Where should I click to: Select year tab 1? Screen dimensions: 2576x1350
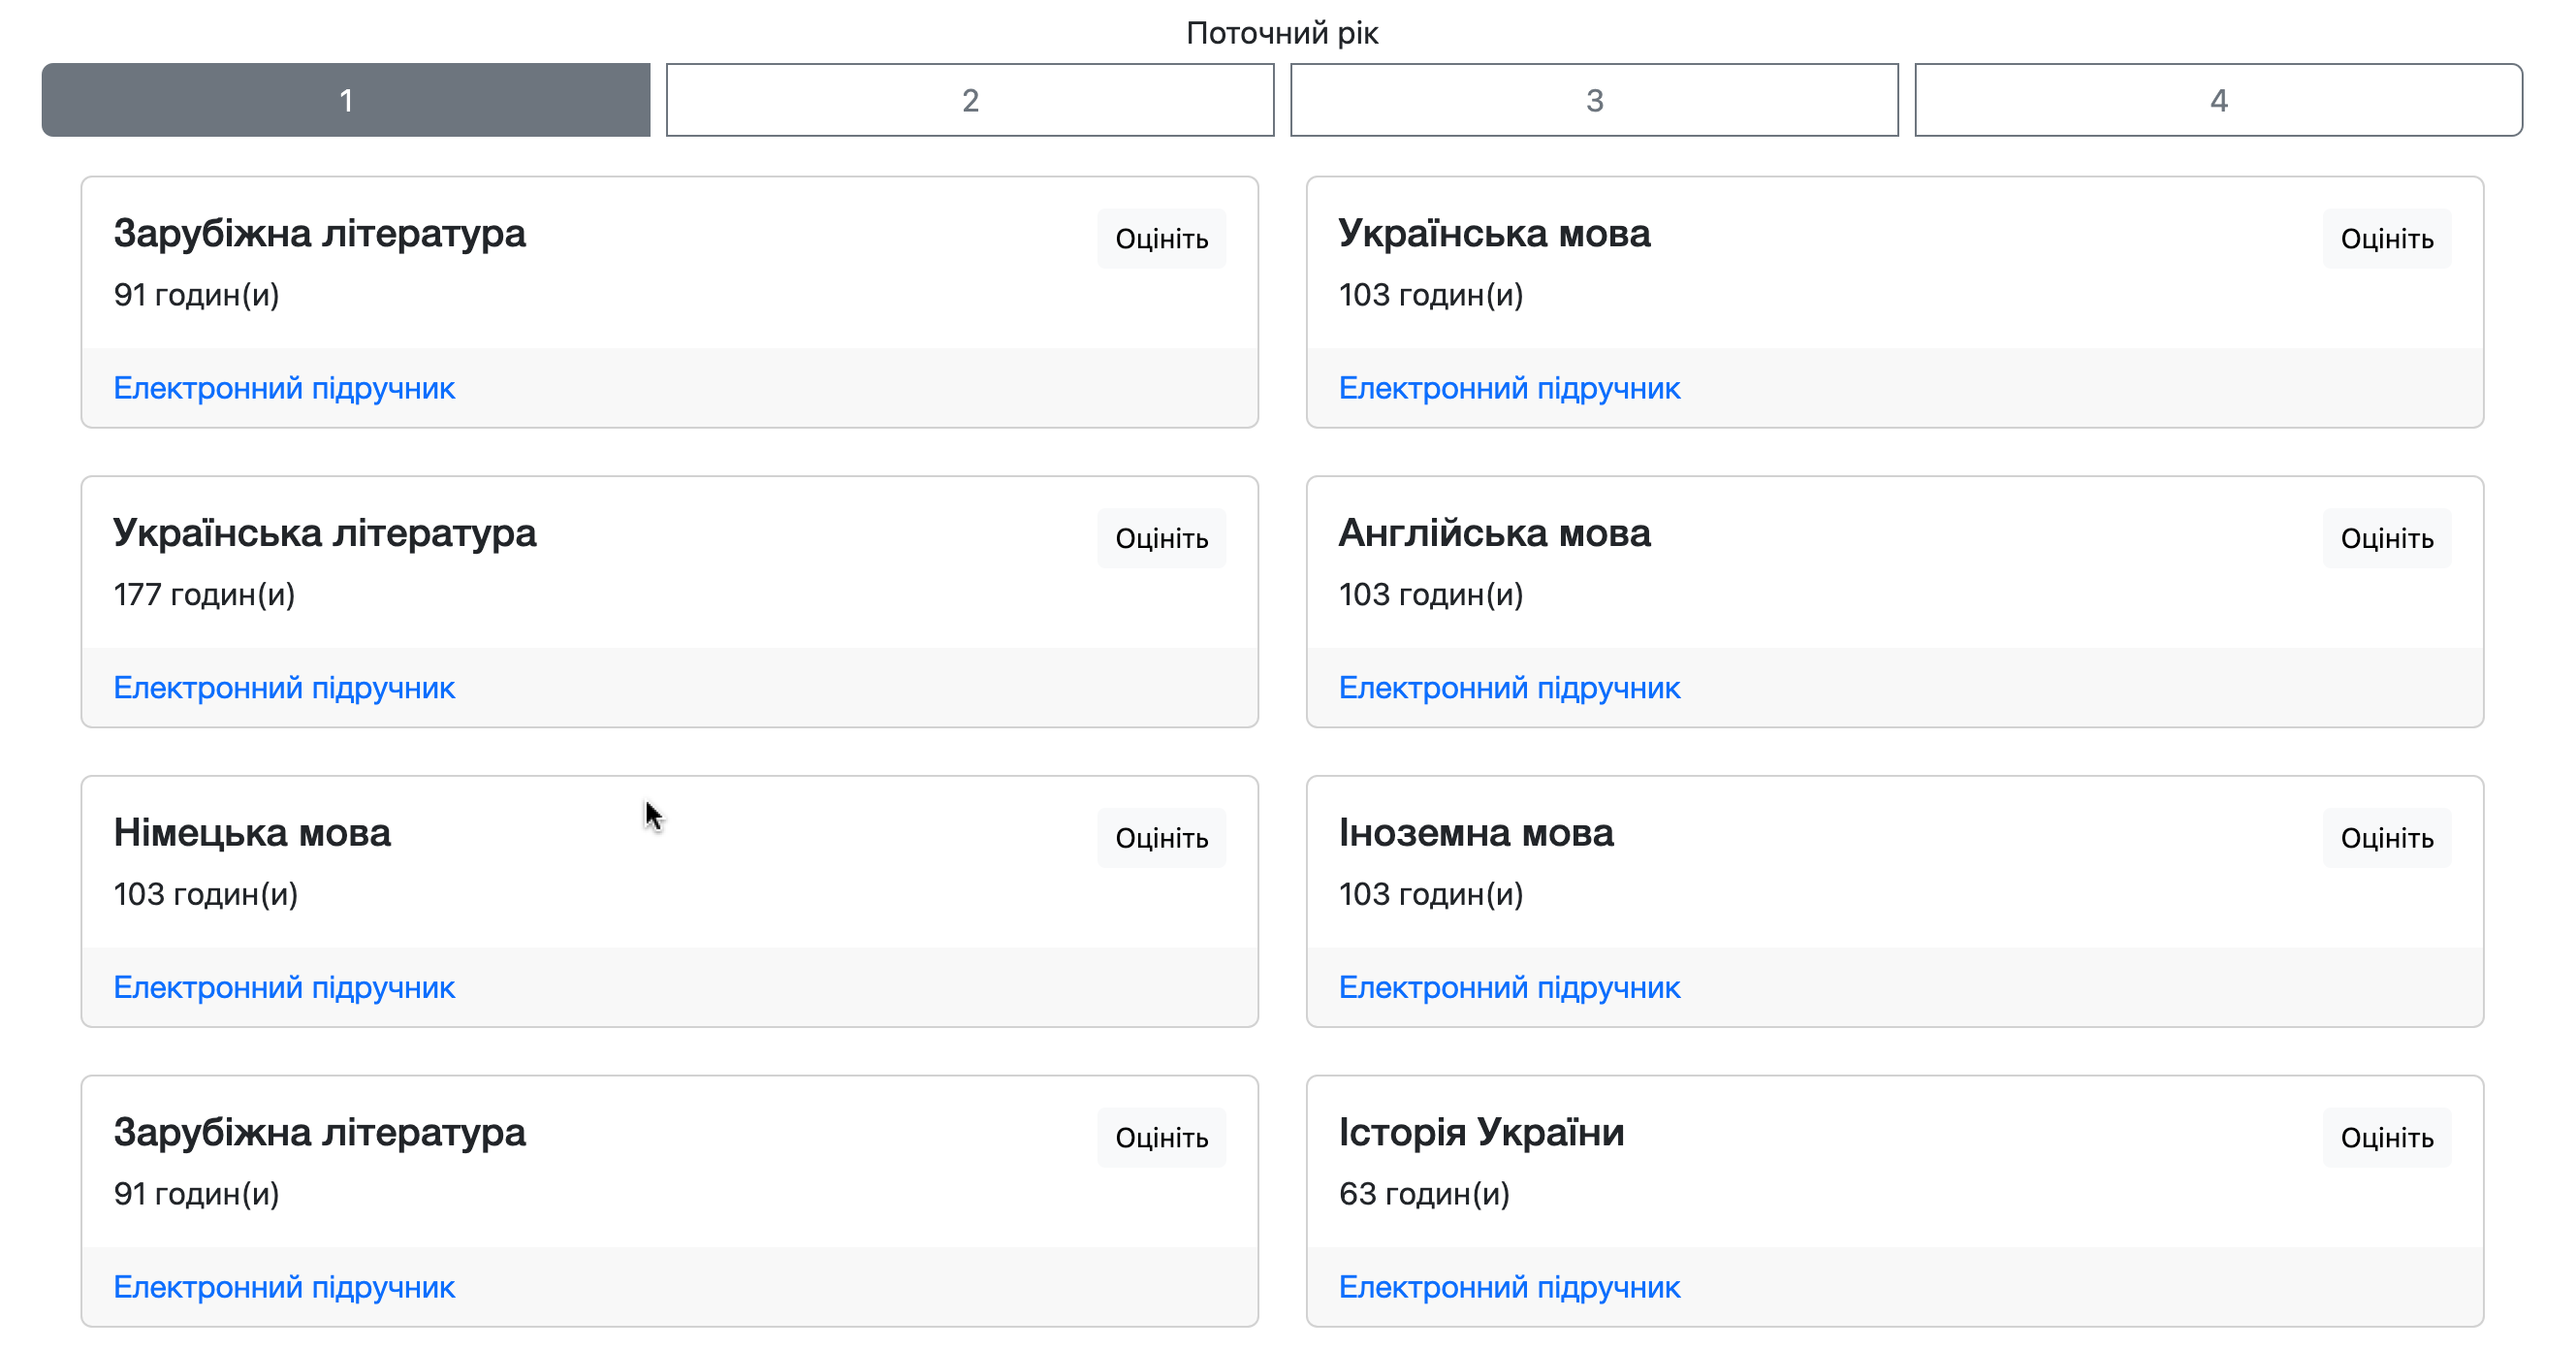coord(345,100)
